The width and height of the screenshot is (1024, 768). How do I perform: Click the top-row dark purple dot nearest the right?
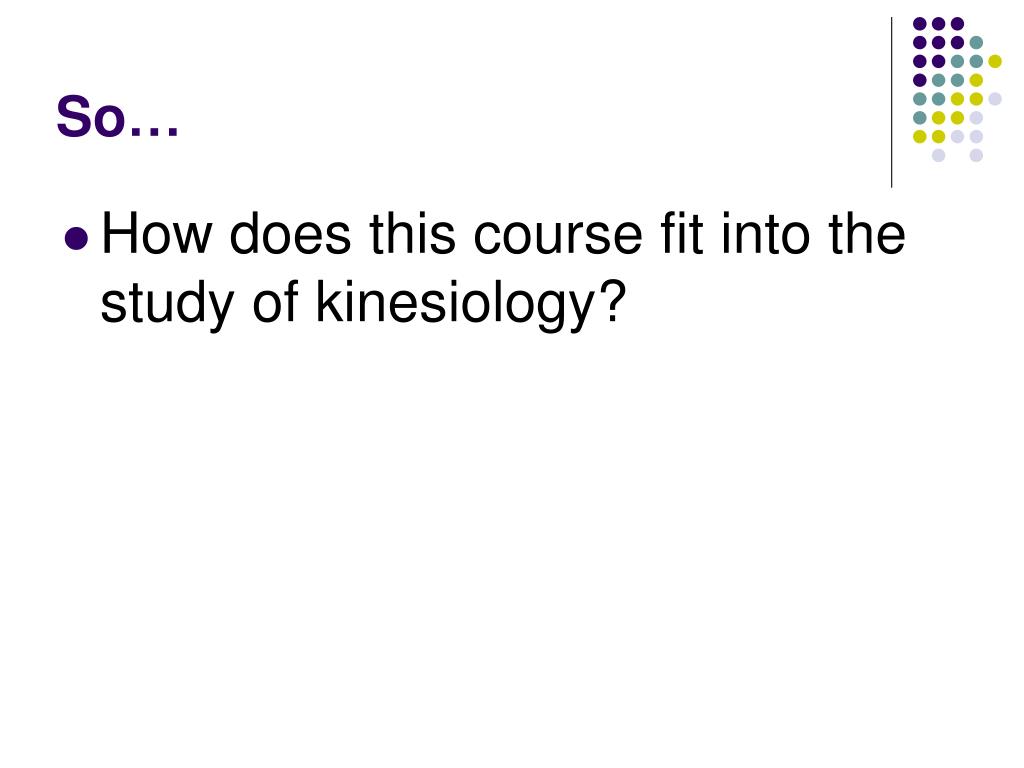(957, 24)
